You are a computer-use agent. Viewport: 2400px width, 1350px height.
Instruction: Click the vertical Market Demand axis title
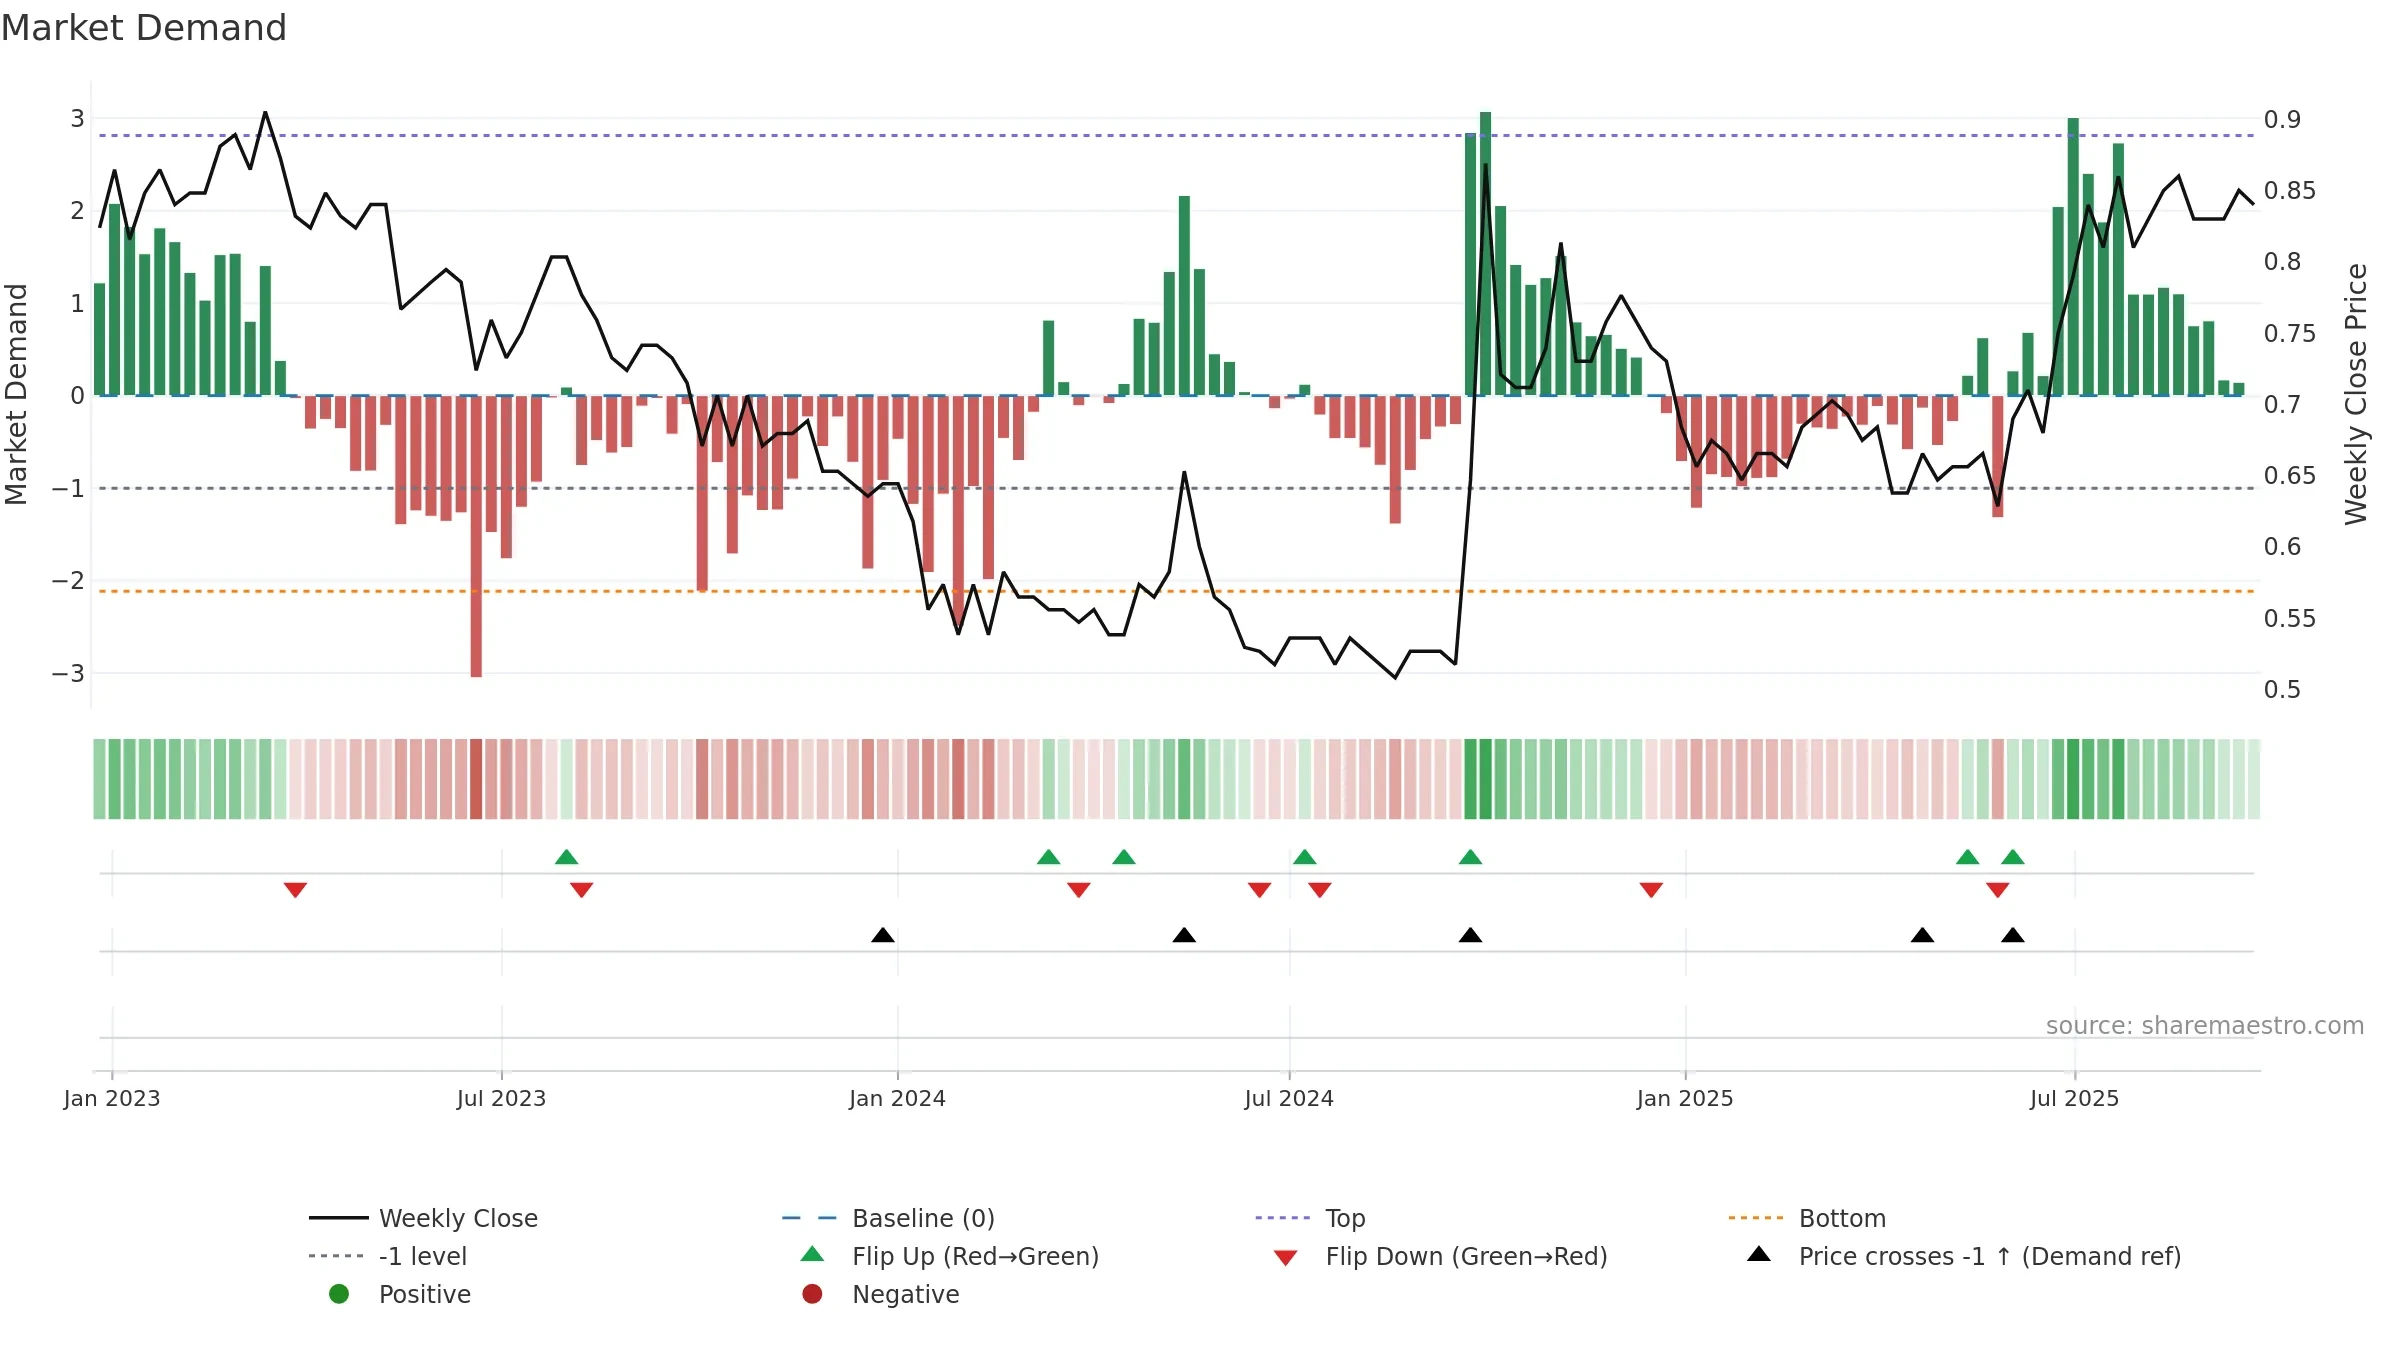pos(16,394)
